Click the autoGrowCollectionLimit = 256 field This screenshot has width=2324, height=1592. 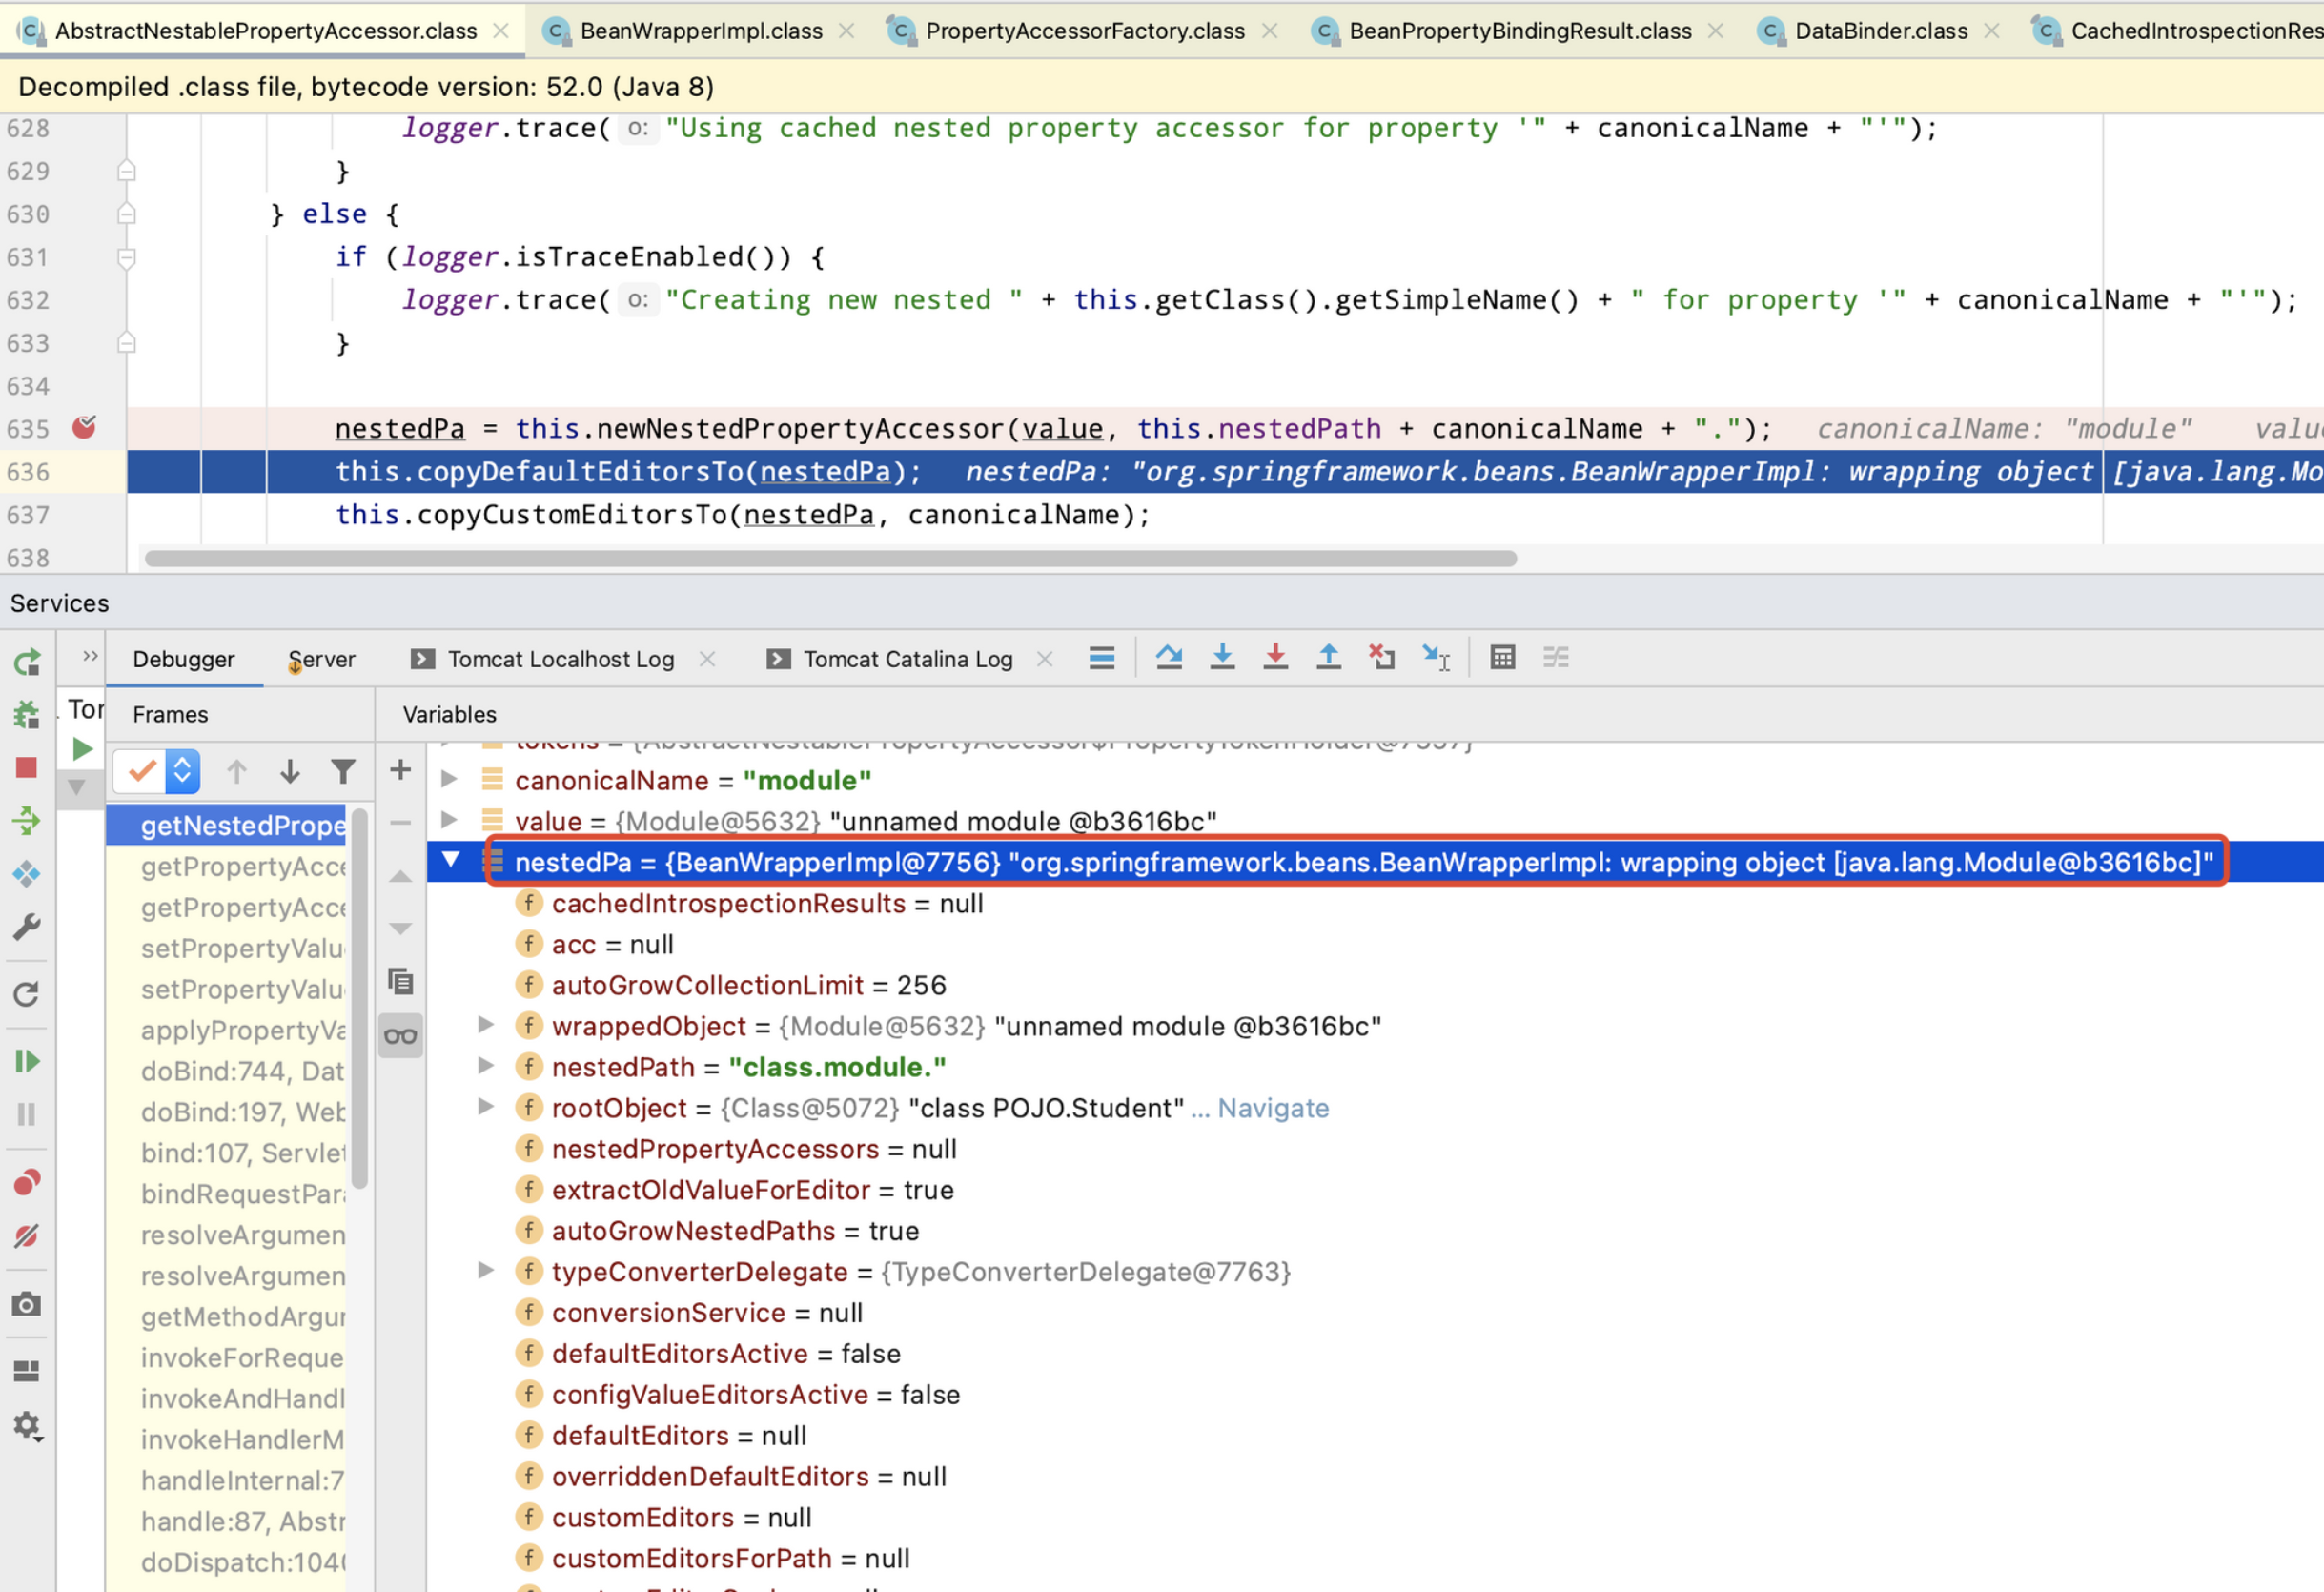click(x=748, y=985)
